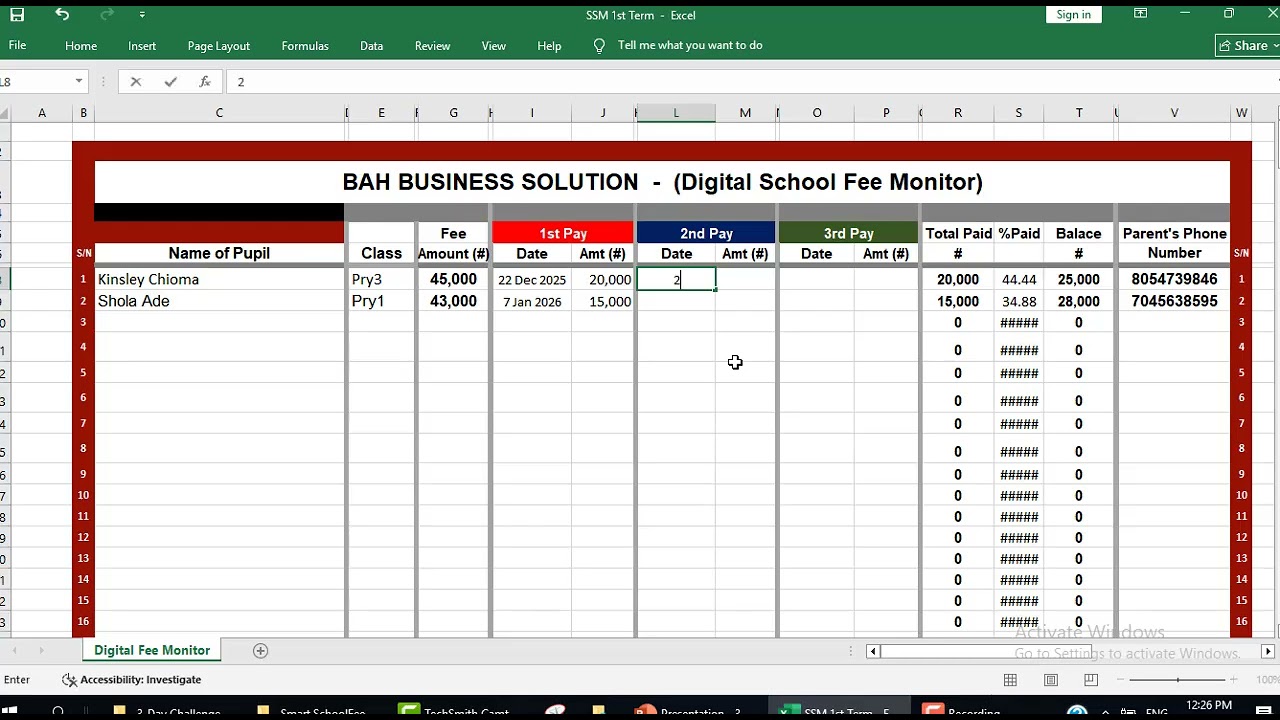The width and height of the screenshot is (1280, 720).
Task: Click the green '3rd Pay' header cell
Action: point(848,233)
